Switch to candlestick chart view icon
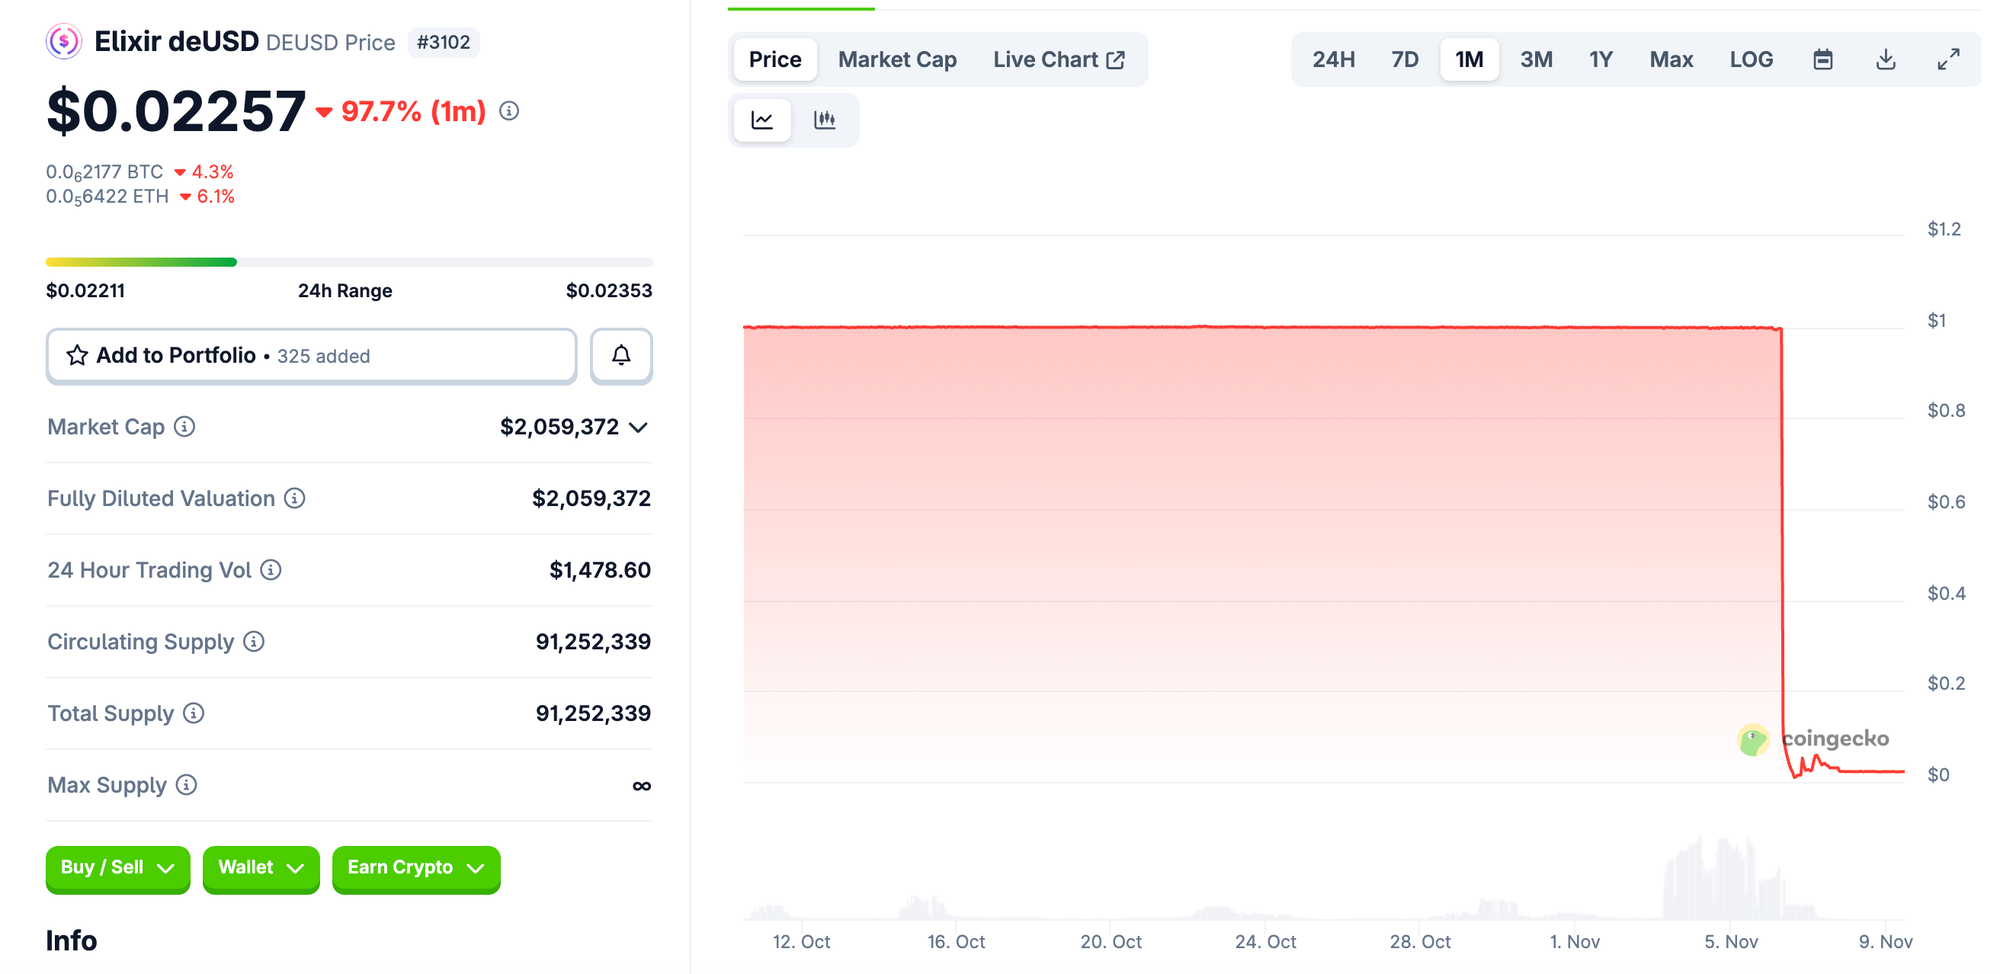The width and height of the screenshot is (2000, 974). click(x=825, y=120)
